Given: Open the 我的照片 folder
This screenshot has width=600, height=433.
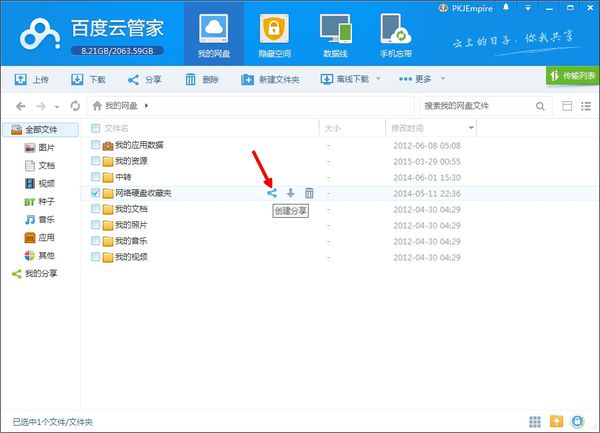Looking at the screenshot, I should click(131, 225).
